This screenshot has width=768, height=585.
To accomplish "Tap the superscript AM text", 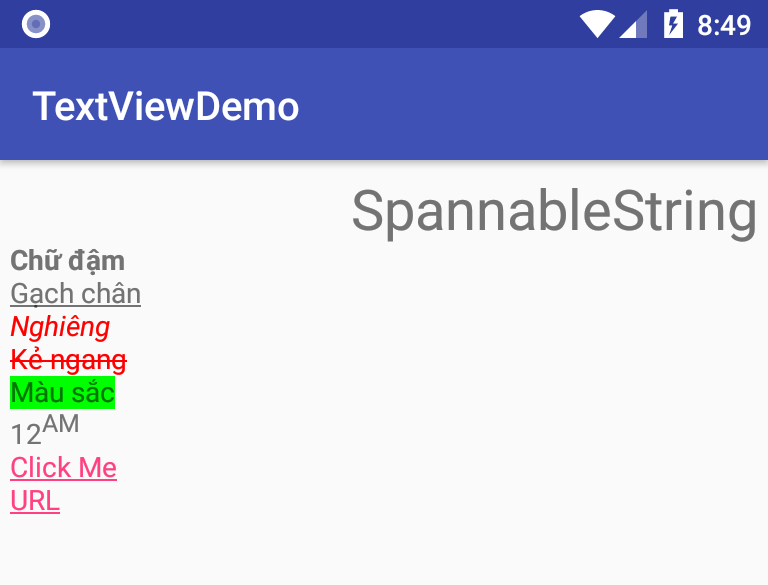I will 61,424.
